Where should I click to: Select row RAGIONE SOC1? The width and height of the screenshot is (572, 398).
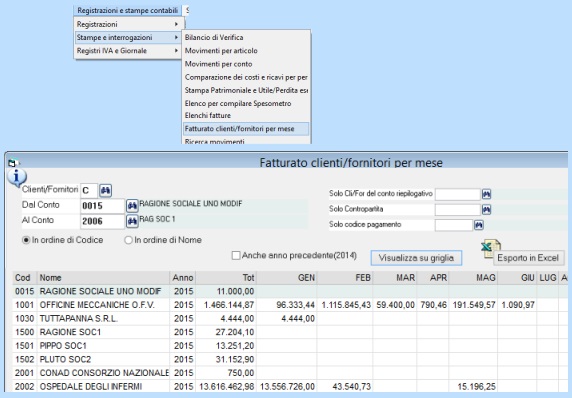point(290,332)
